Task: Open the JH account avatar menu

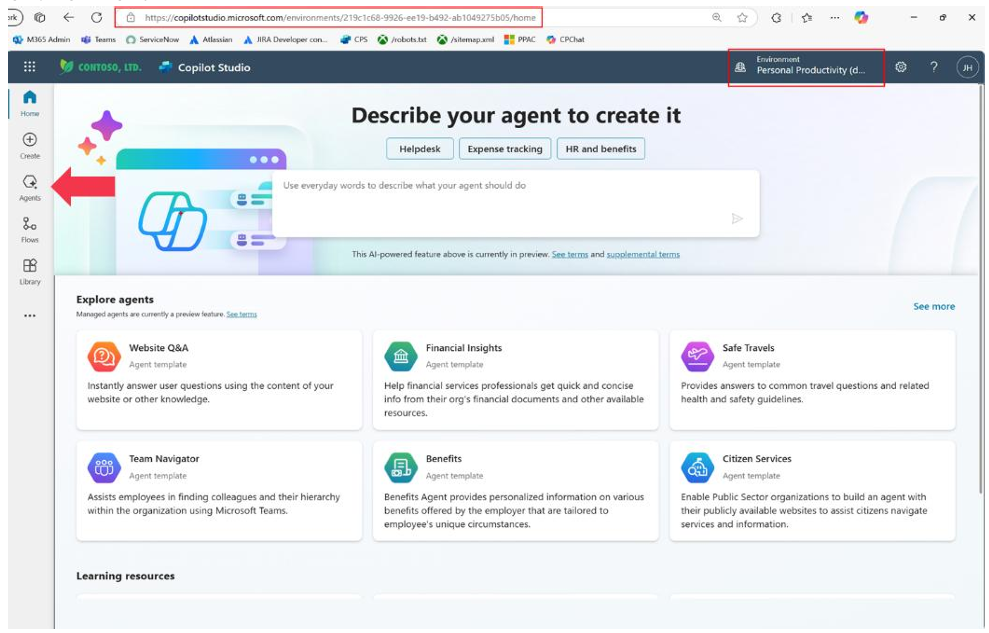Action: coord(967,67)
